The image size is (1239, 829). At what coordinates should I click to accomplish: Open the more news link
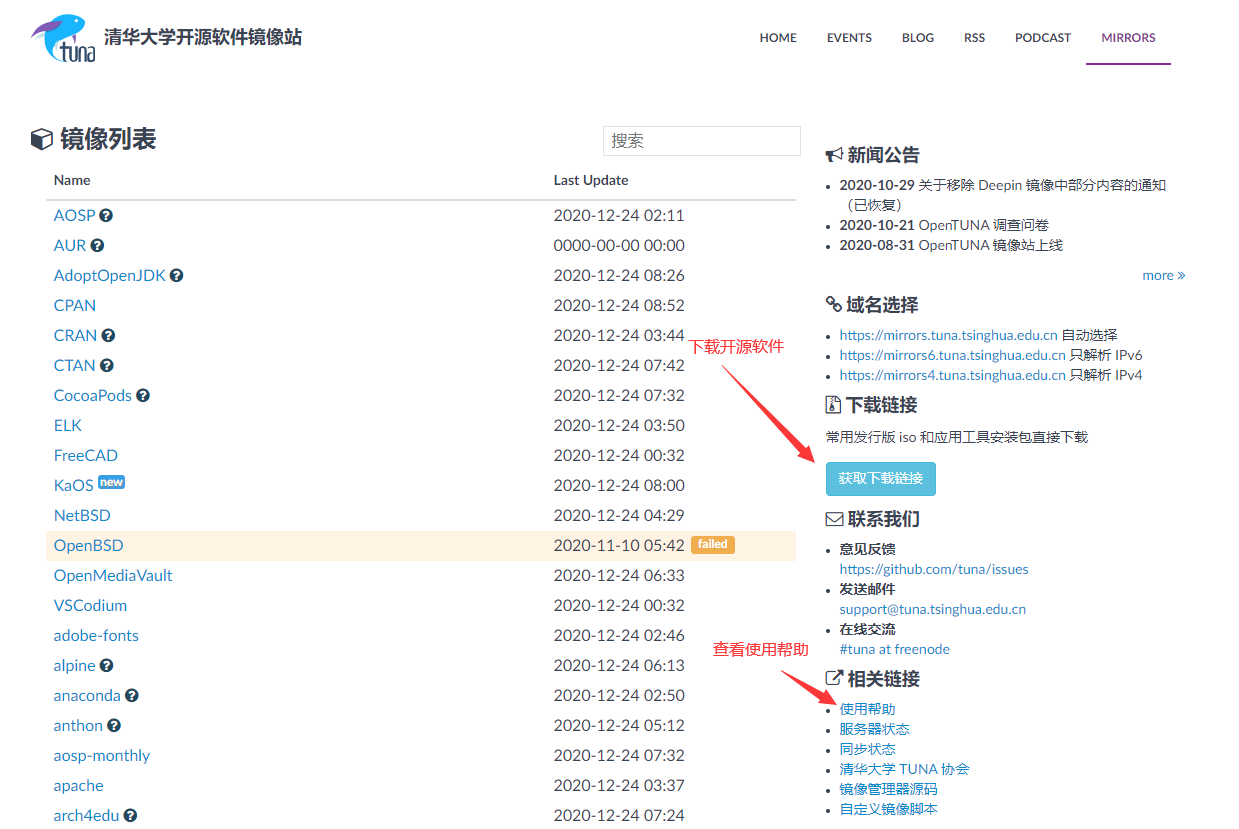coord(1163,275)
